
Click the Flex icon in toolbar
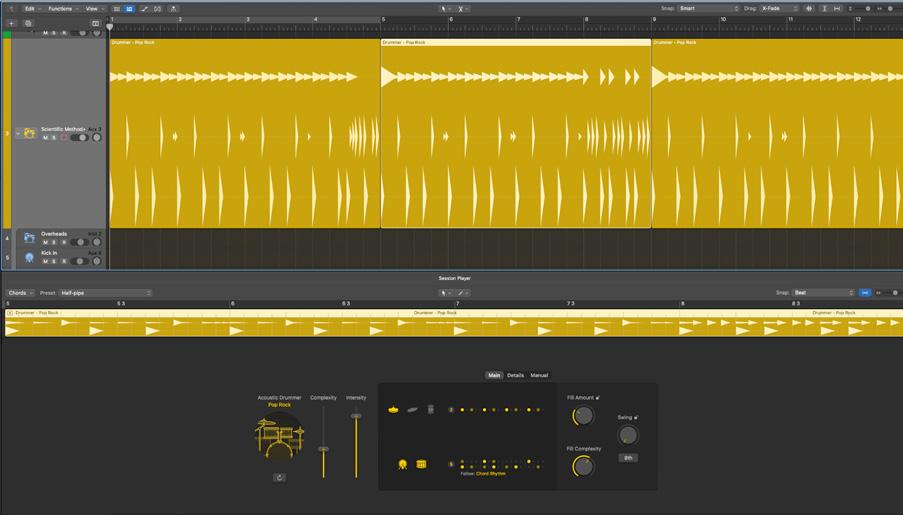pos(157,9)
